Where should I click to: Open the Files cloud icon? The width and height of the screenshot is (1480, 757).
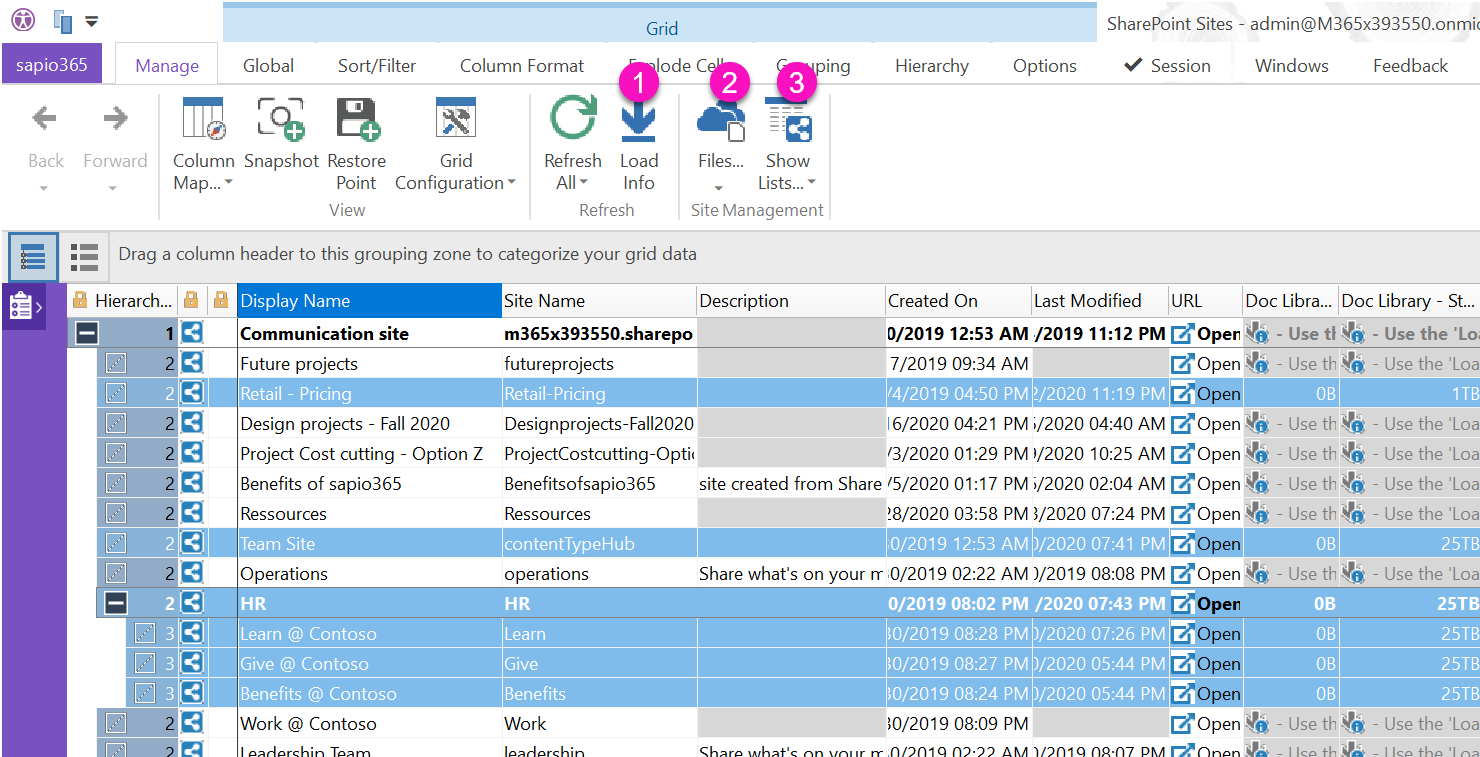(x=721, y=120)
